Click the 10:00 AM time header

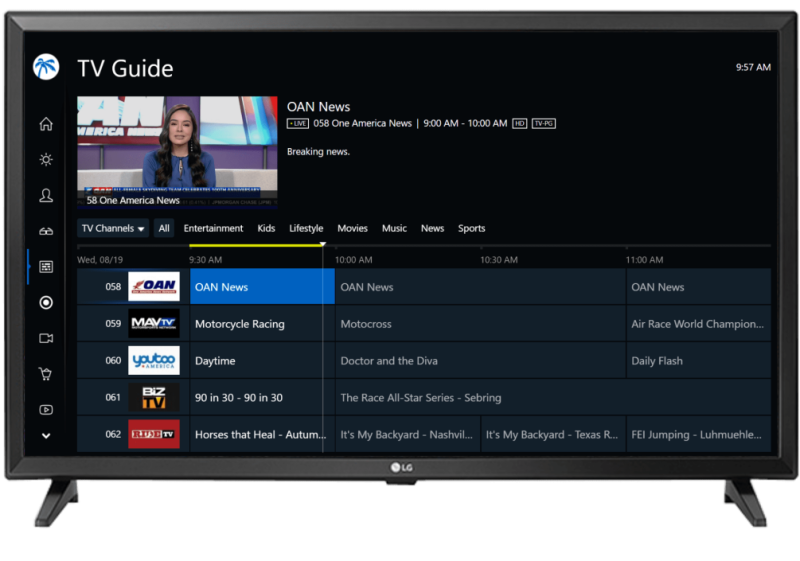tap(354, 260)
